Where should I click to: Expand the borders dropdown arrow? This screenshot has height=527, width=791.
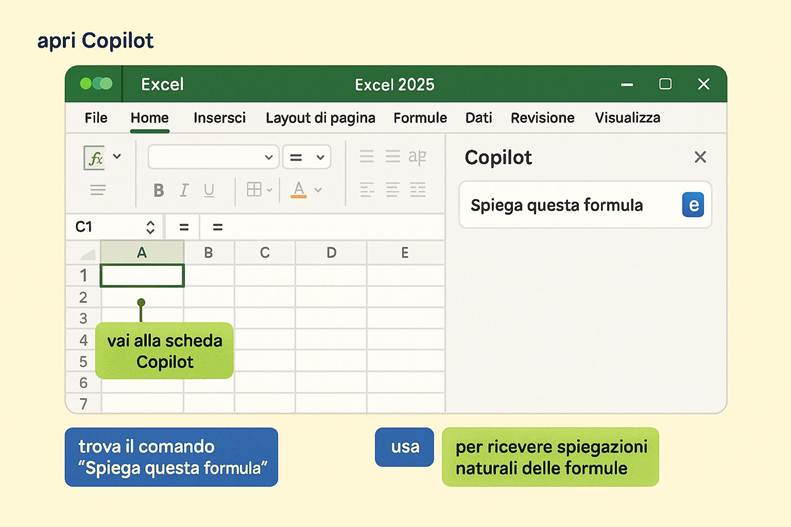point(269,190)
